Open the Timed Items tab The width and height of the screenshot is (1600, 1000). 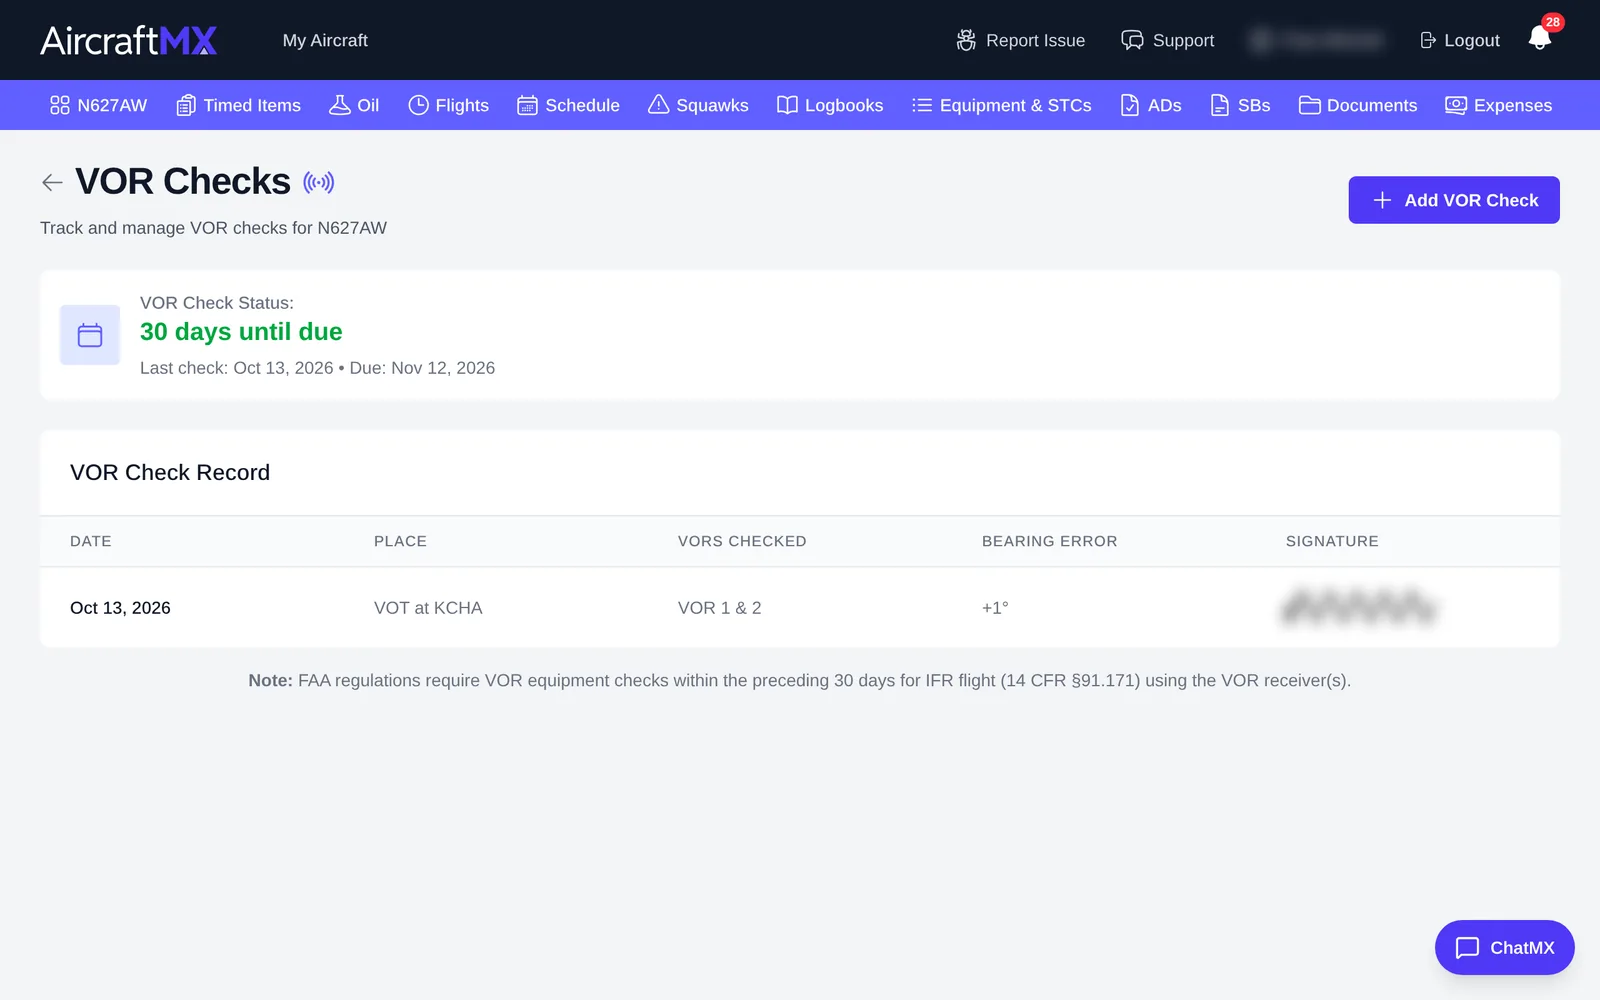click(238, 105)
